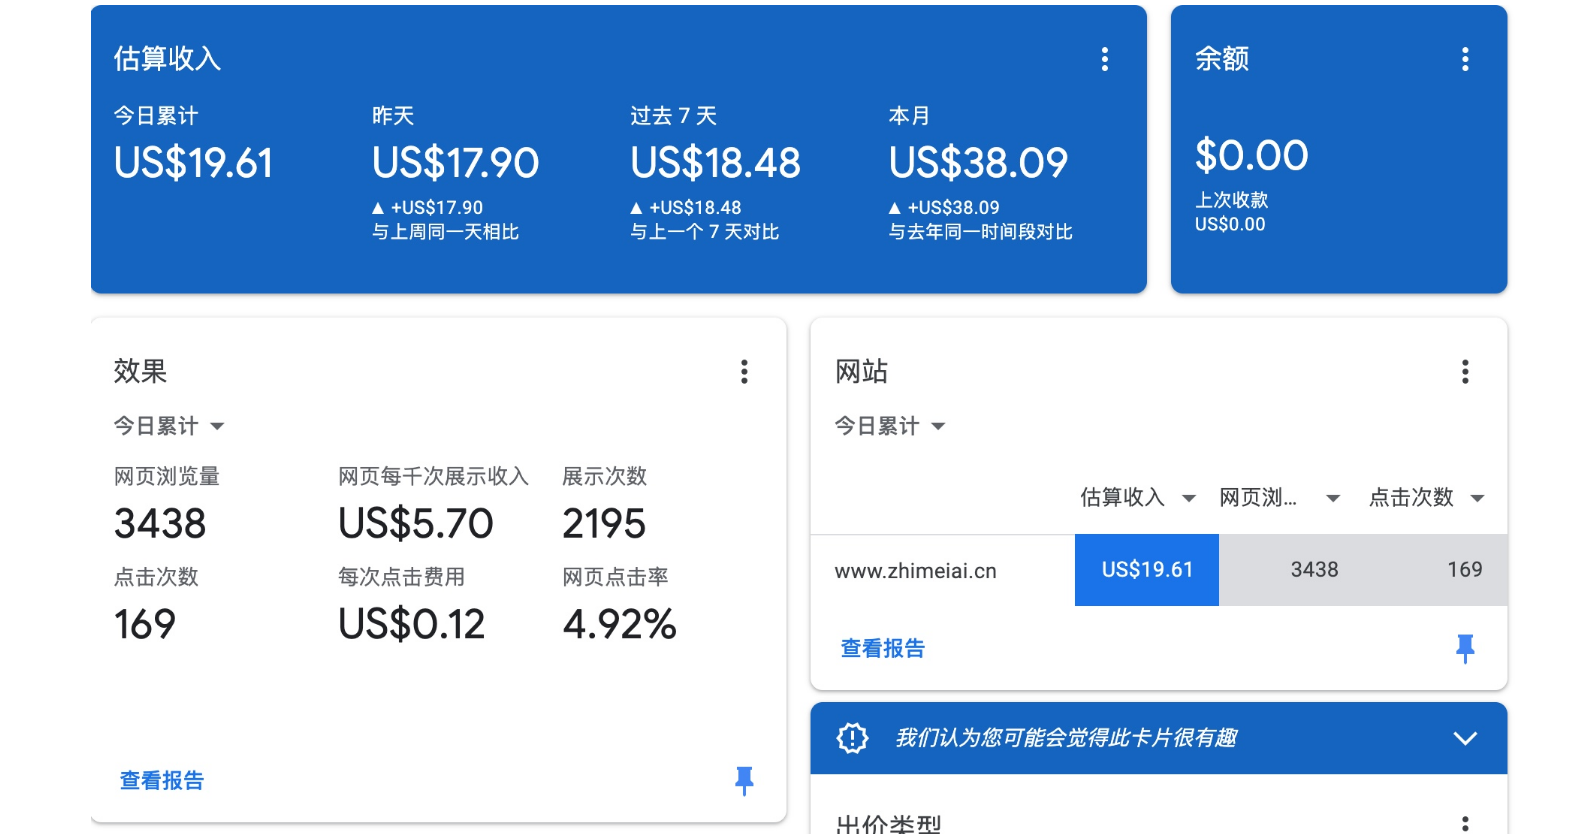Open the 网页浏... column dropdown
This screenshot has width=1586, height=834.
1279,497
